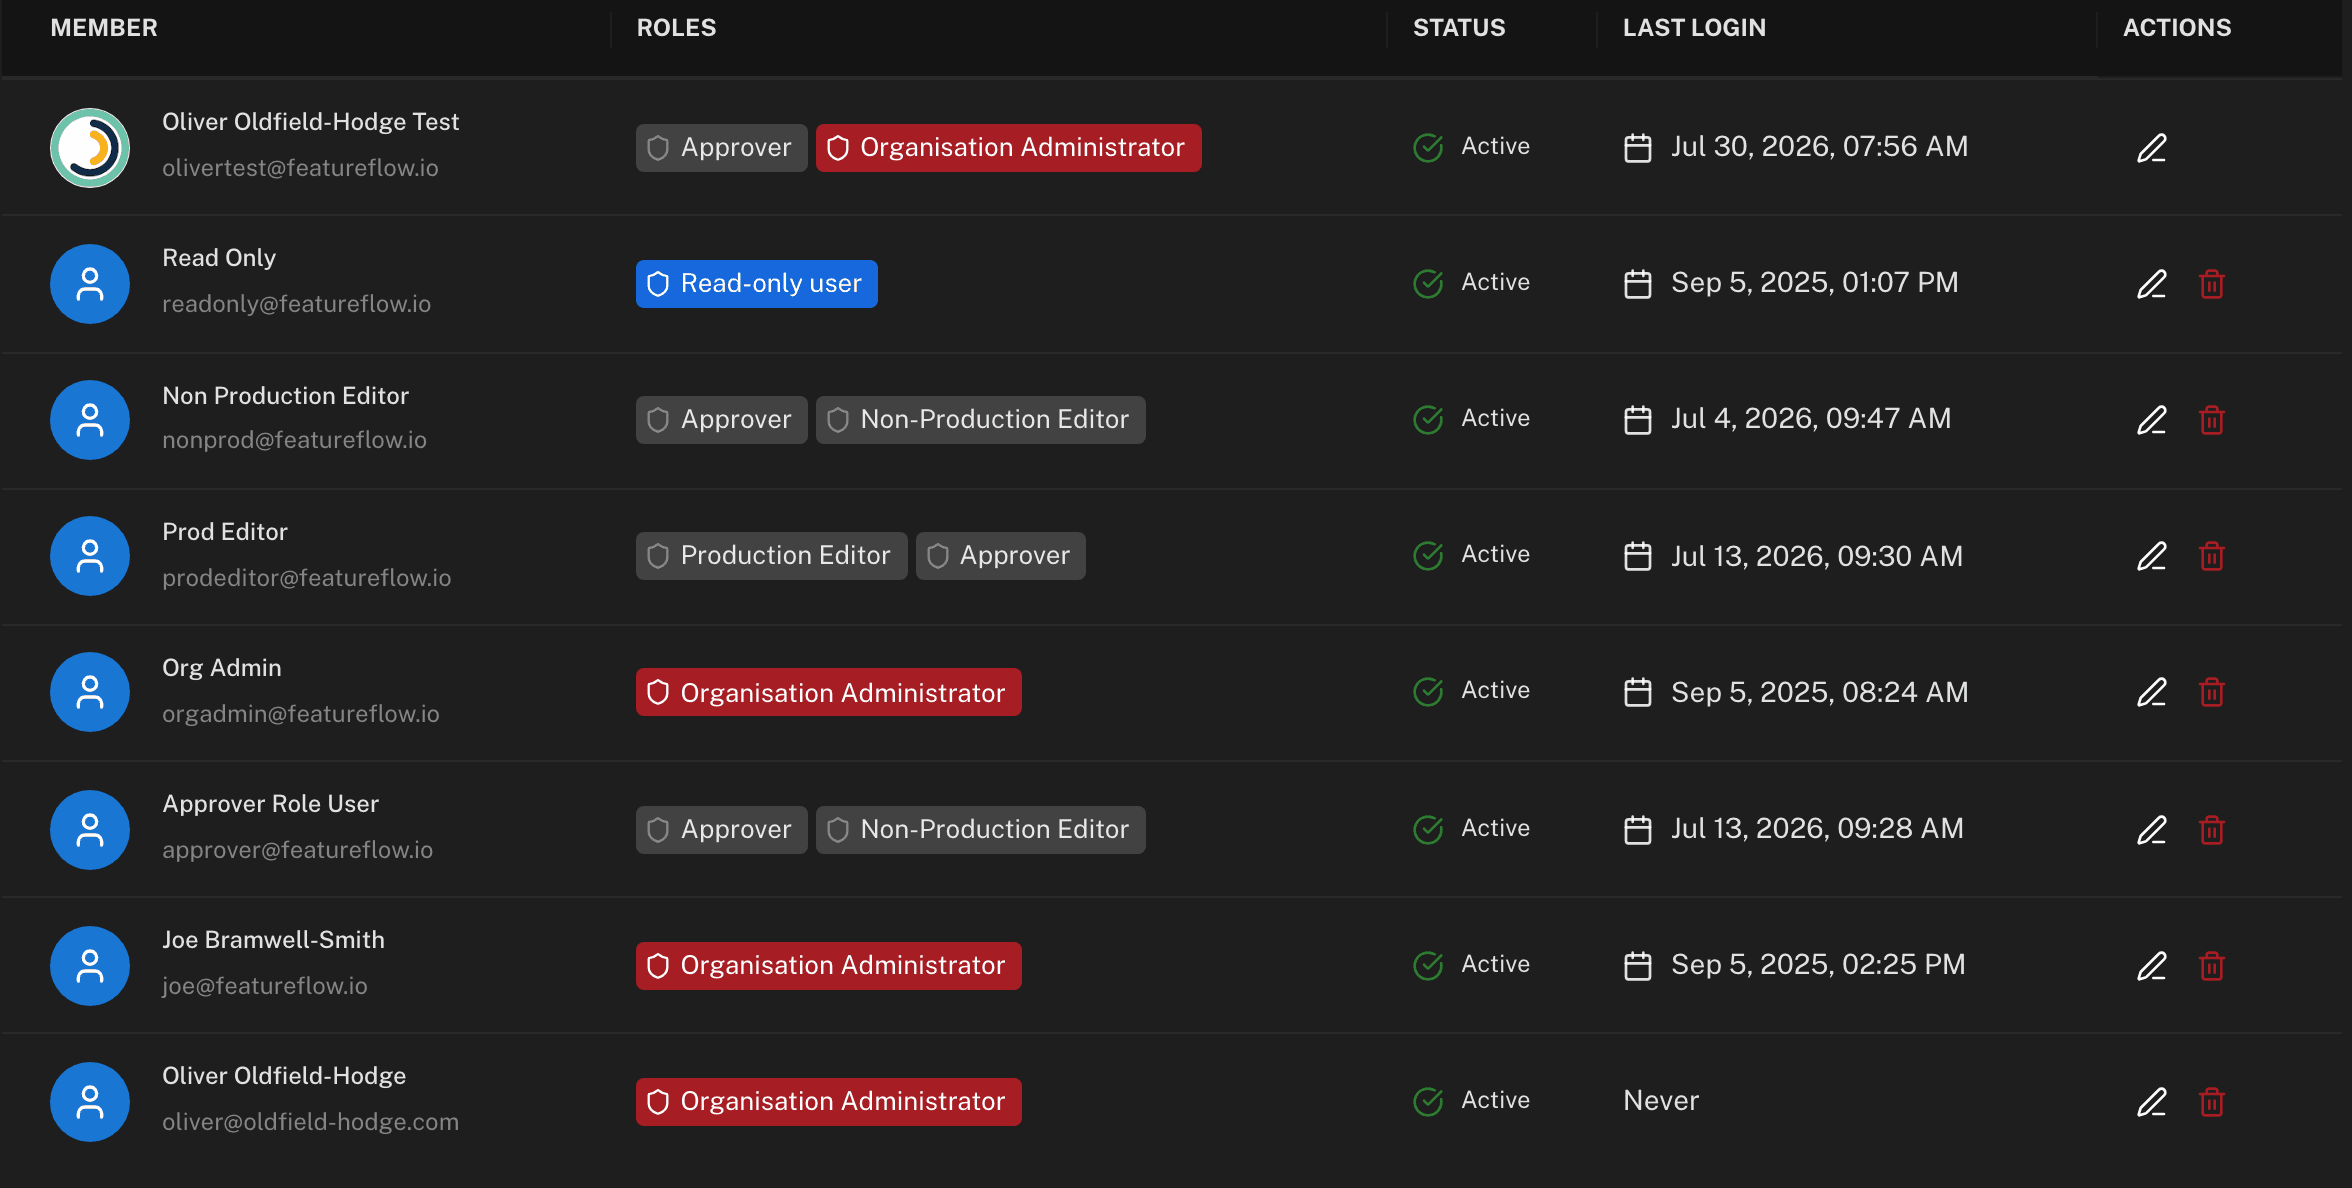The image size is (2352, 1188).
Task: Click calendar icon beside Jul 4, 2026 login
Action: click(x=1638, y=420)
